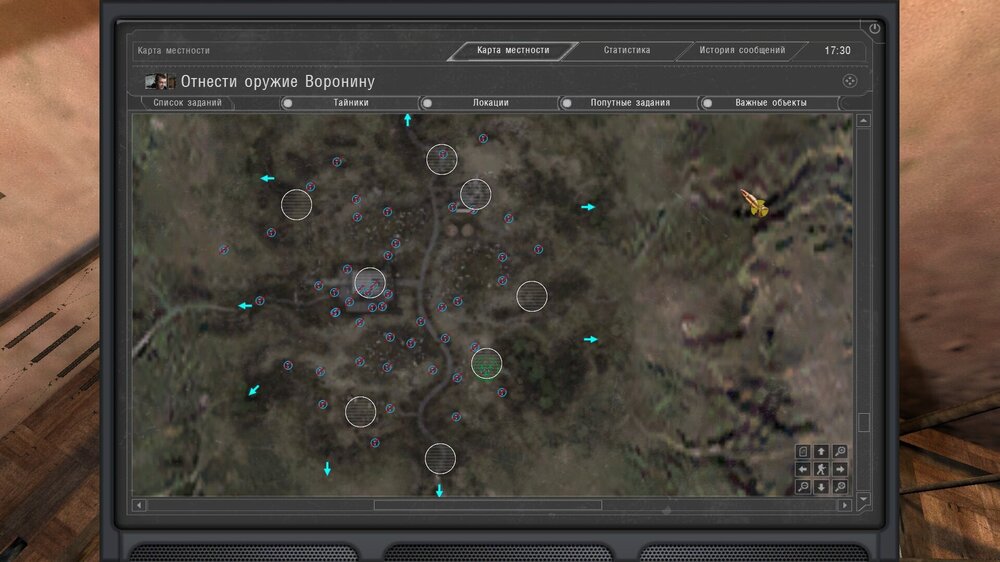
Task: Click the quest giver portrait icon
Action: point(159,82)
